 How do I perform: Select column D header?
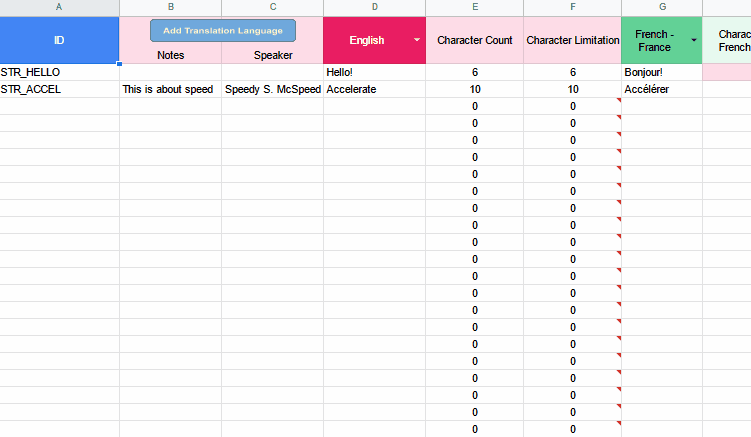(x=374, y=7)
